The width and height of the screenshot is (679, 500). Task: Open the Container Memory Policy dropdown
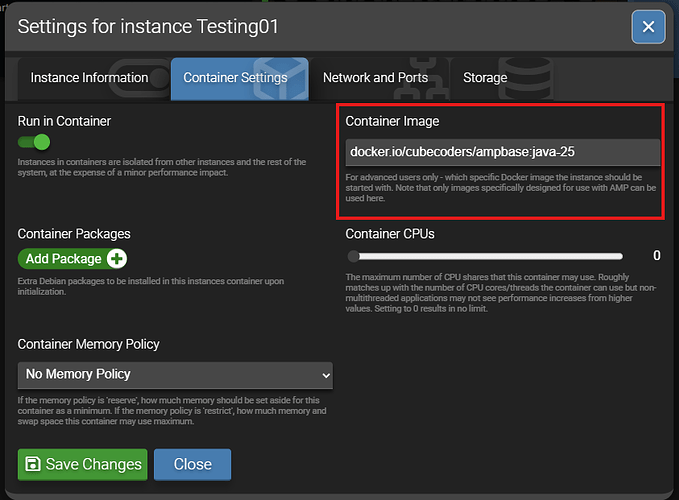click(x=175, y=374)
